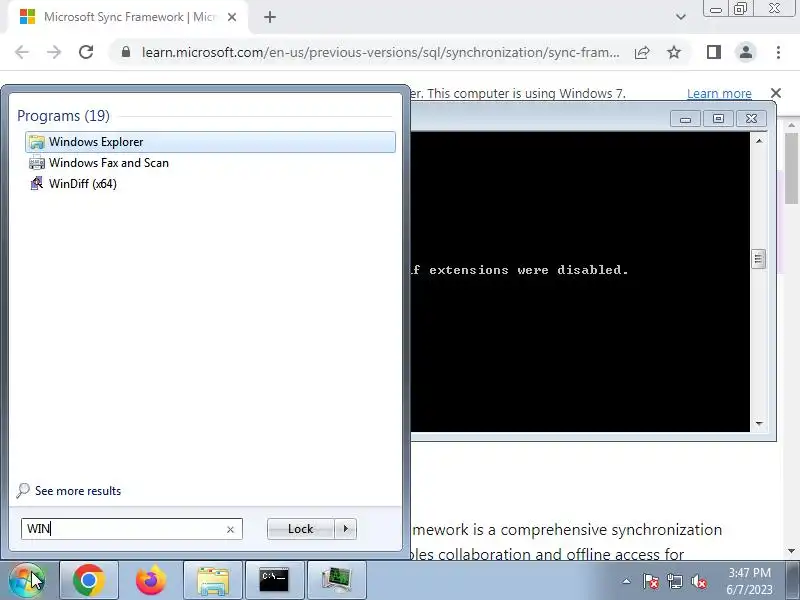The width and height of the screenshot is (800, 600).
Task: Click the command window scroll down arrow
Action: [759, 423]
